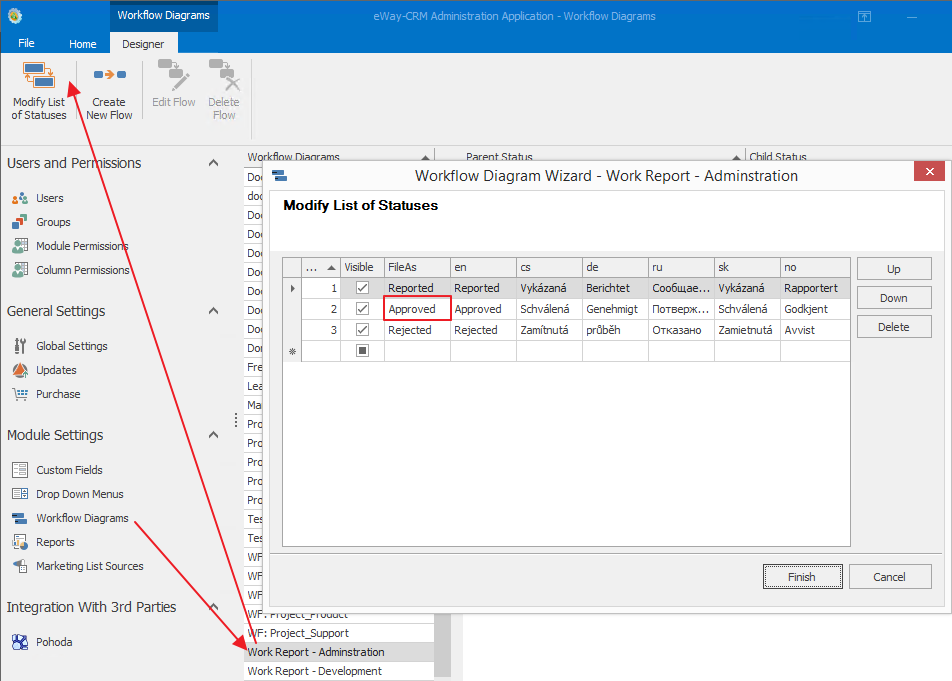Click the Down button
The image size is (952, 681).
point(894,298)
